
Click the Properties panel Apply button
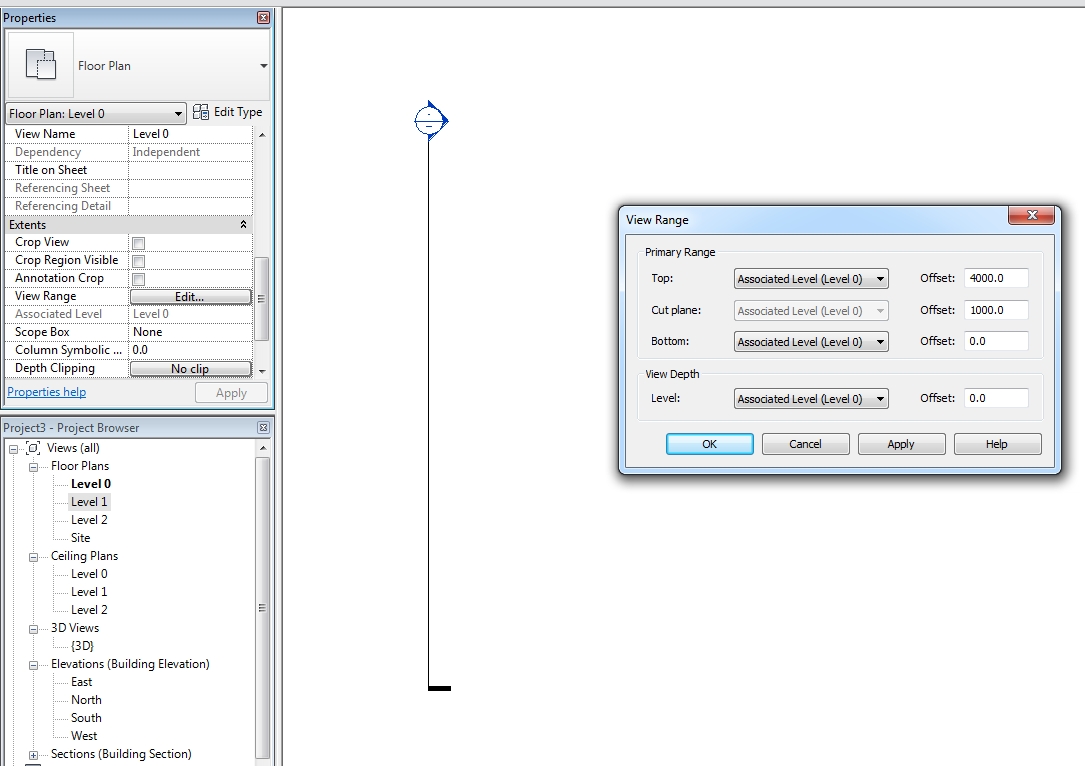point(231,393)
